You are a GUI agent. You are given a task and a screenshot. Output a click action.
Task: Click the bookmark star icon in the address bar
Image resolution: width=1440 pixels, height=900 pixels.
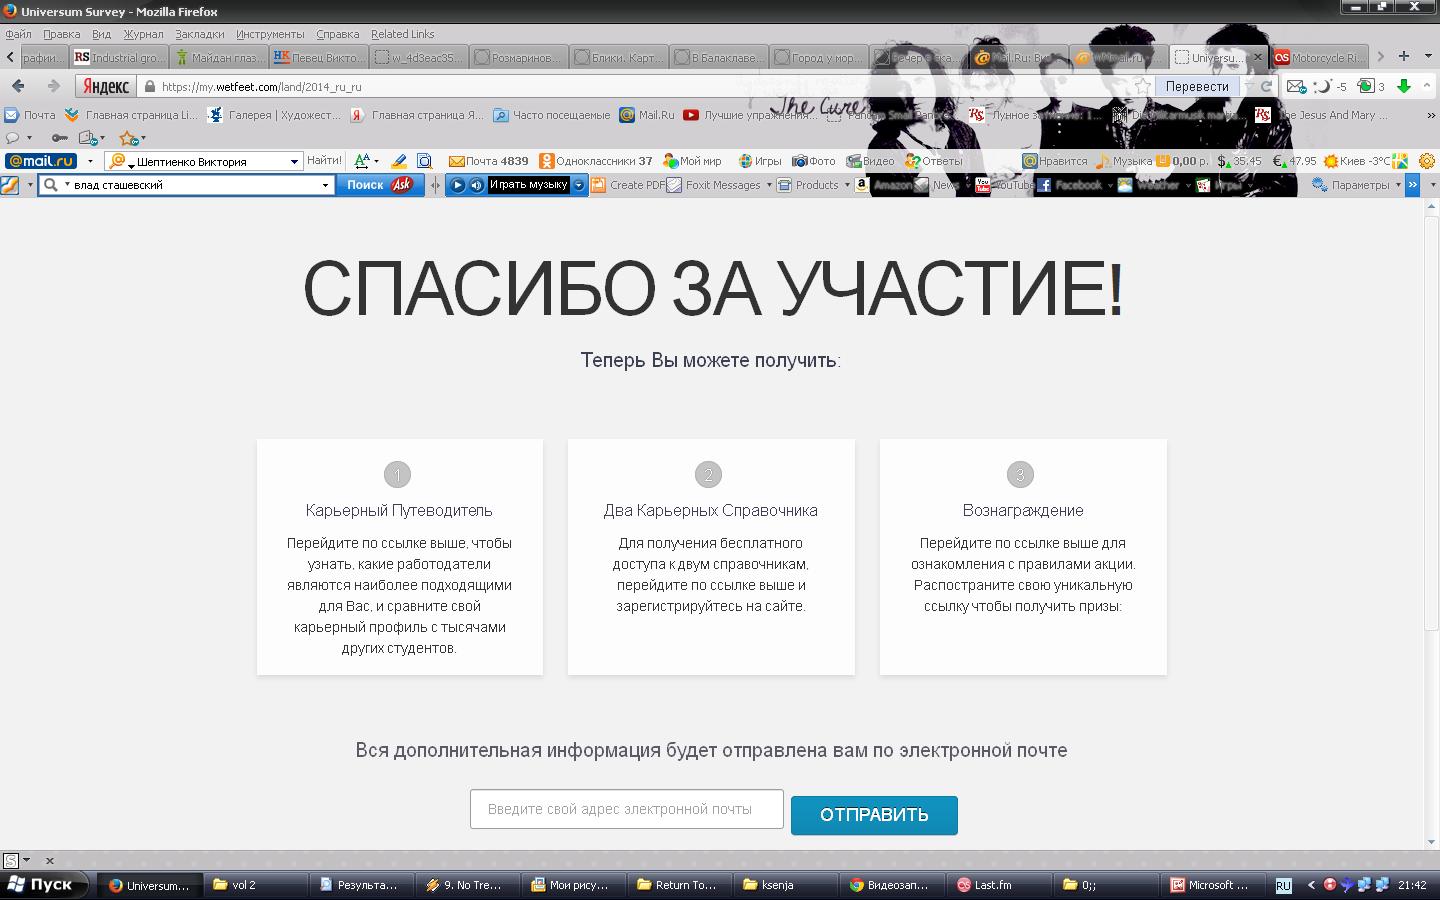pos(1143,86)
